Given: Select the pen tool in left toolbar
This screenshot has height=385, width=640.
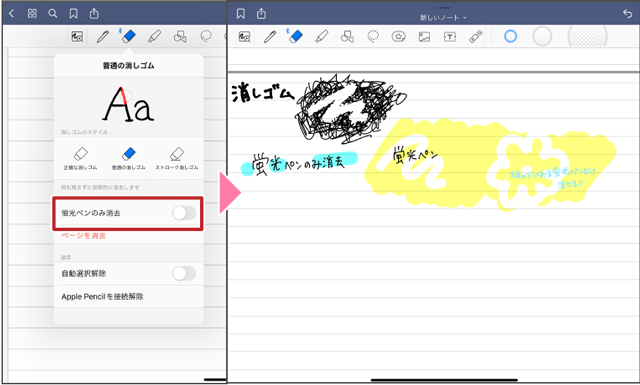Looking at the screenshot, I should point(102,37).
